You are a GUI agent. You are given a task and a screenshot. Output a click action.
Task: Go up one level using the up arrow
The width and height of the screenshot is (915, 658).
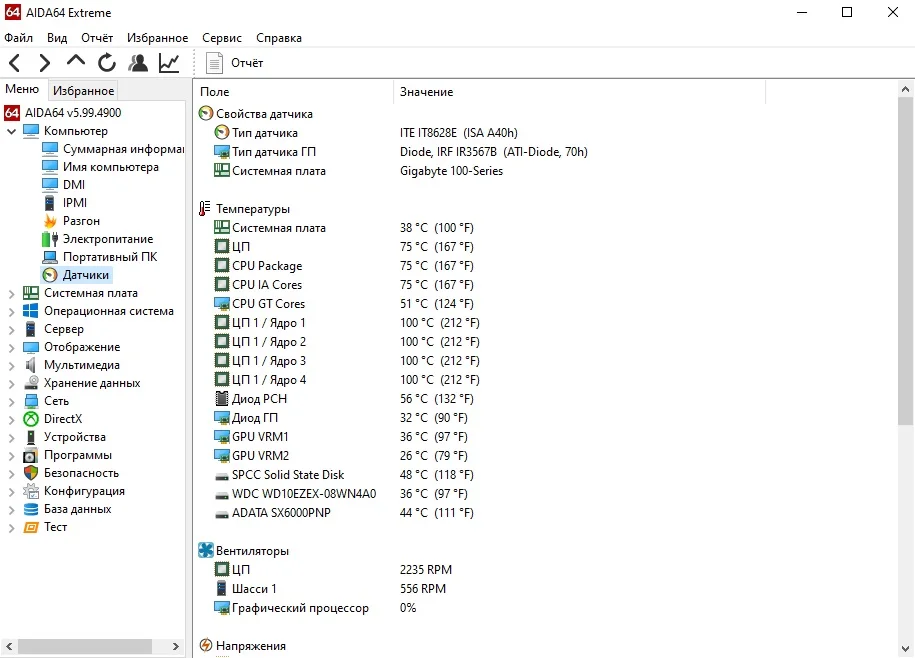coord(76,61)
